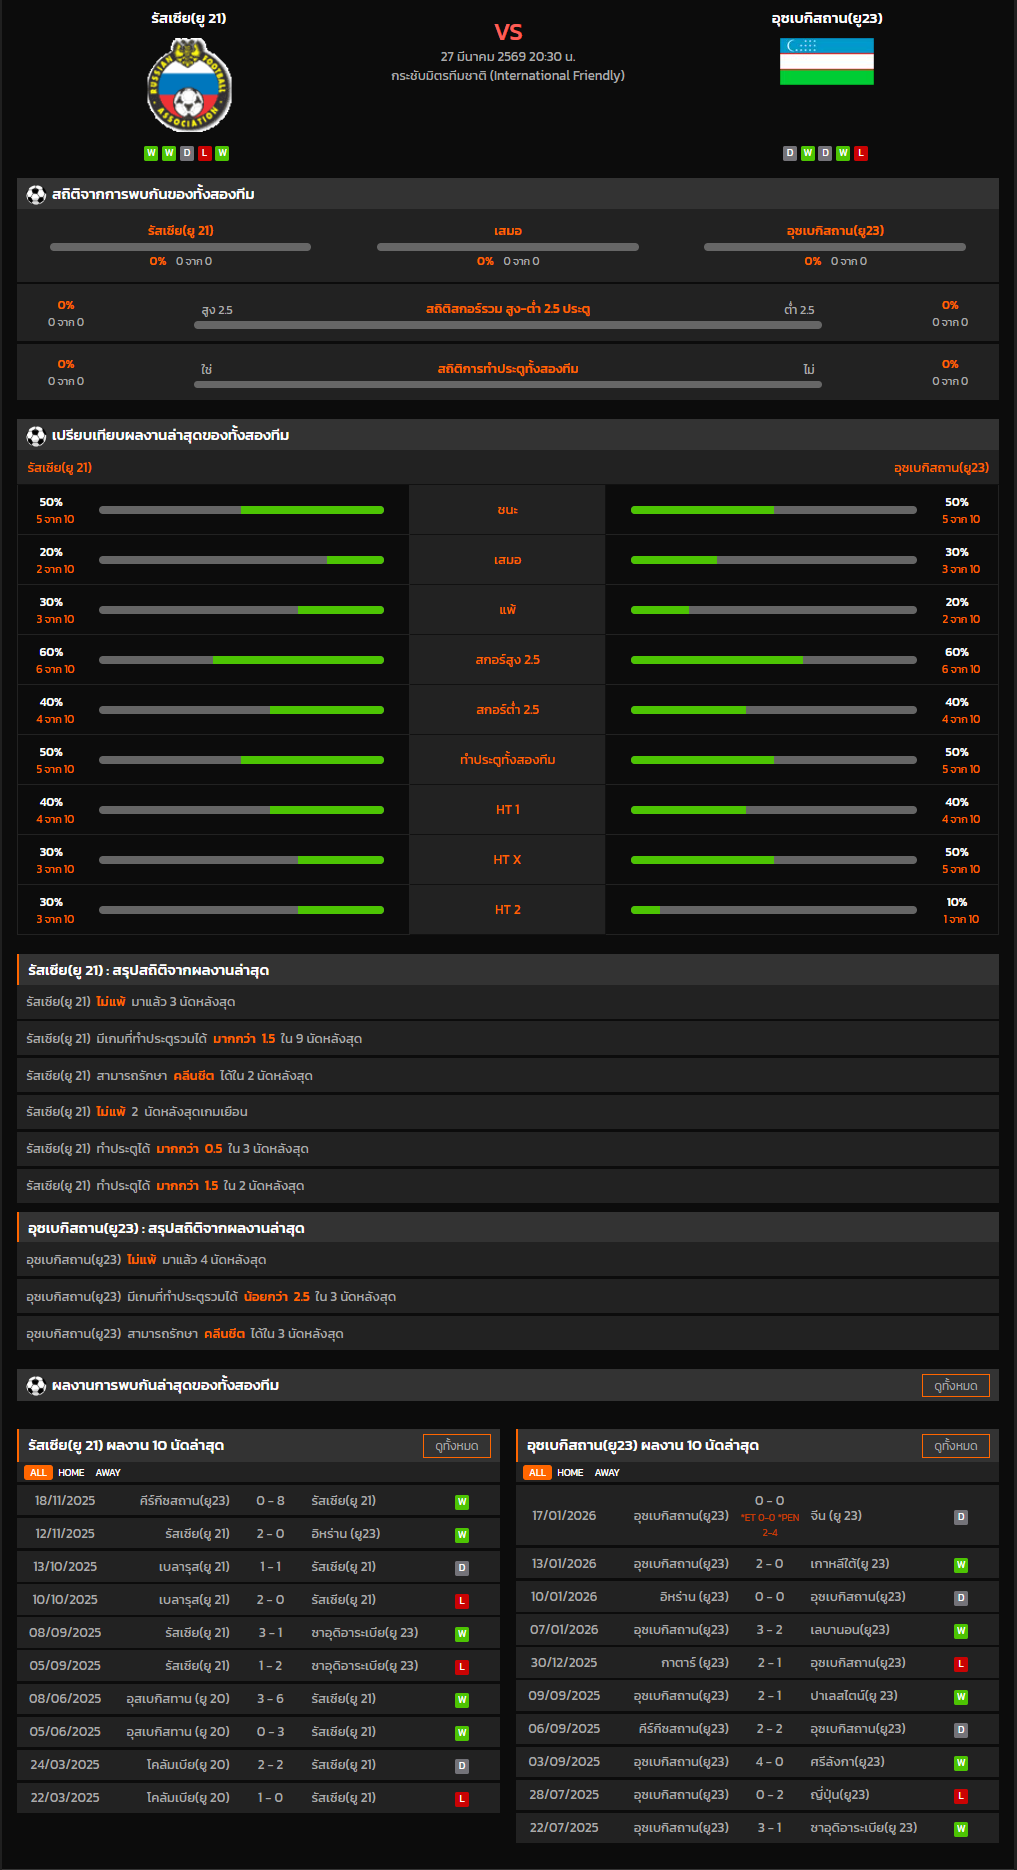Click the Russia U21 team crest logo
This screenshot has width=1017, height=1870.
(189, 86)
